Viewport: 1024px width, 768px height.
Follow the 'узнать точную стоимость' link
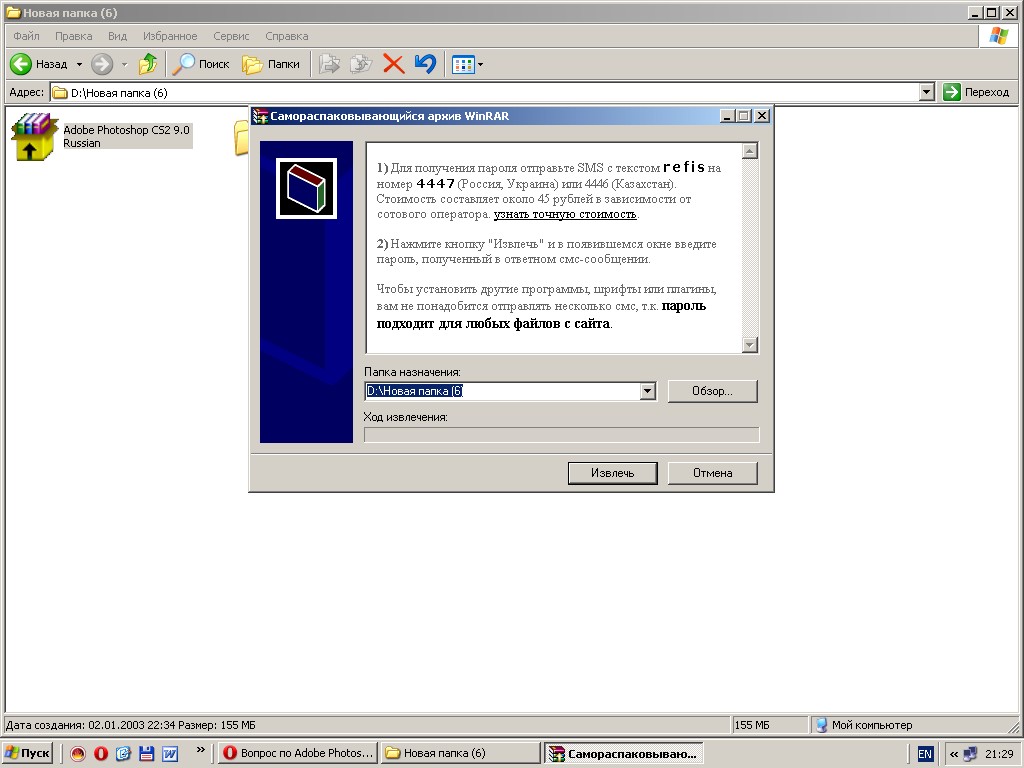coord(565,214)
